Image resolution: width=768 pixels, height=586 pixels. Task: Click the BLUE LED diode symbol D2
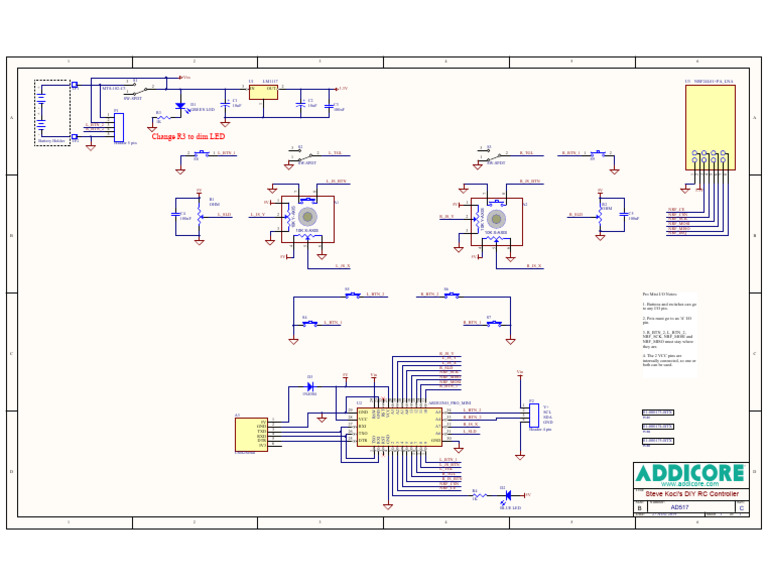(508, 495)
